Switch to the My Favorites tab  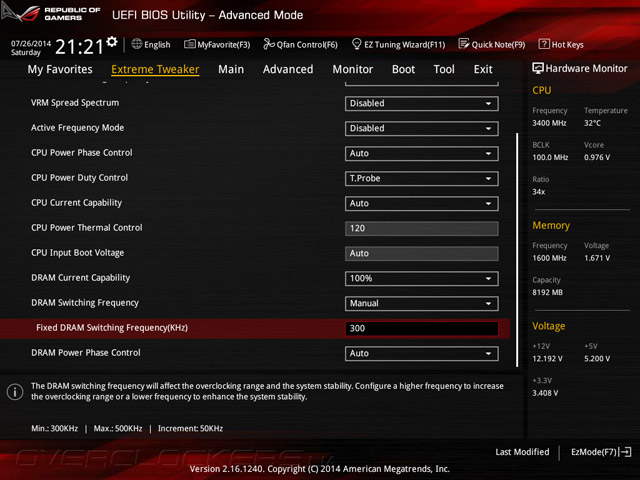pyautogui.click(x=60, y=69)
